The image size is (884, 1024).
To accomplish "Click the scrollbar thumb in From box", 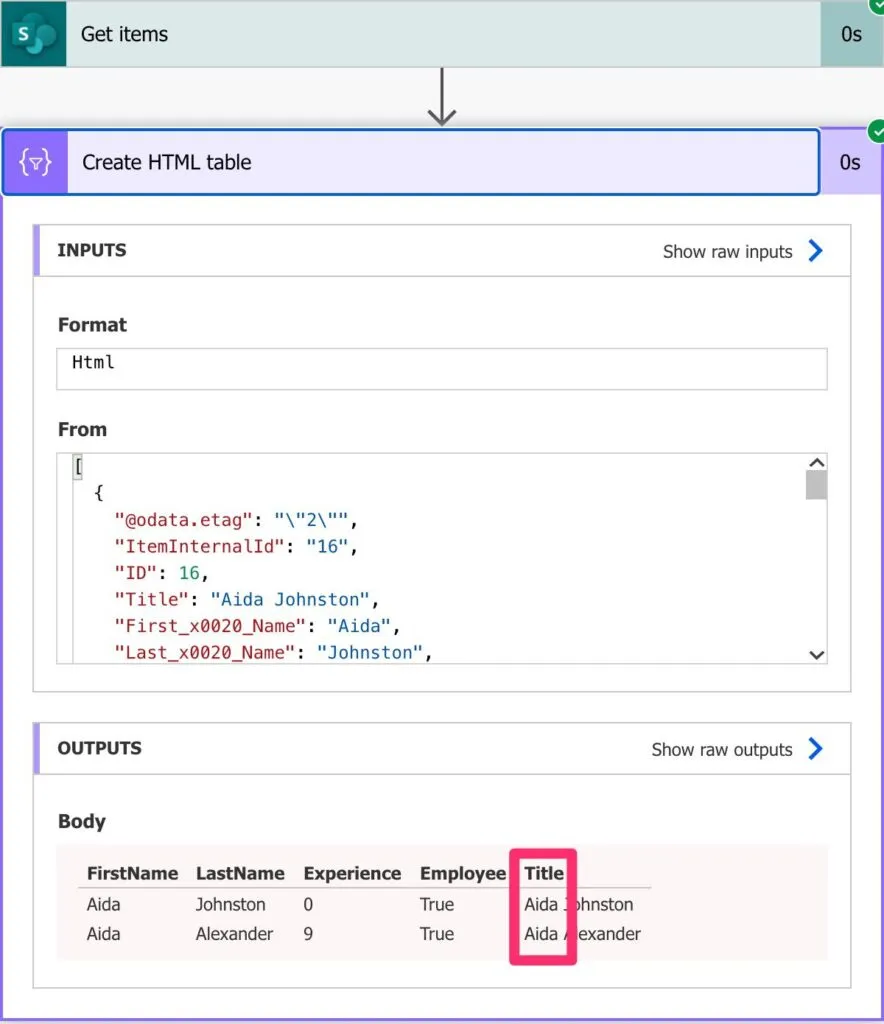I will tap(816, 485).
